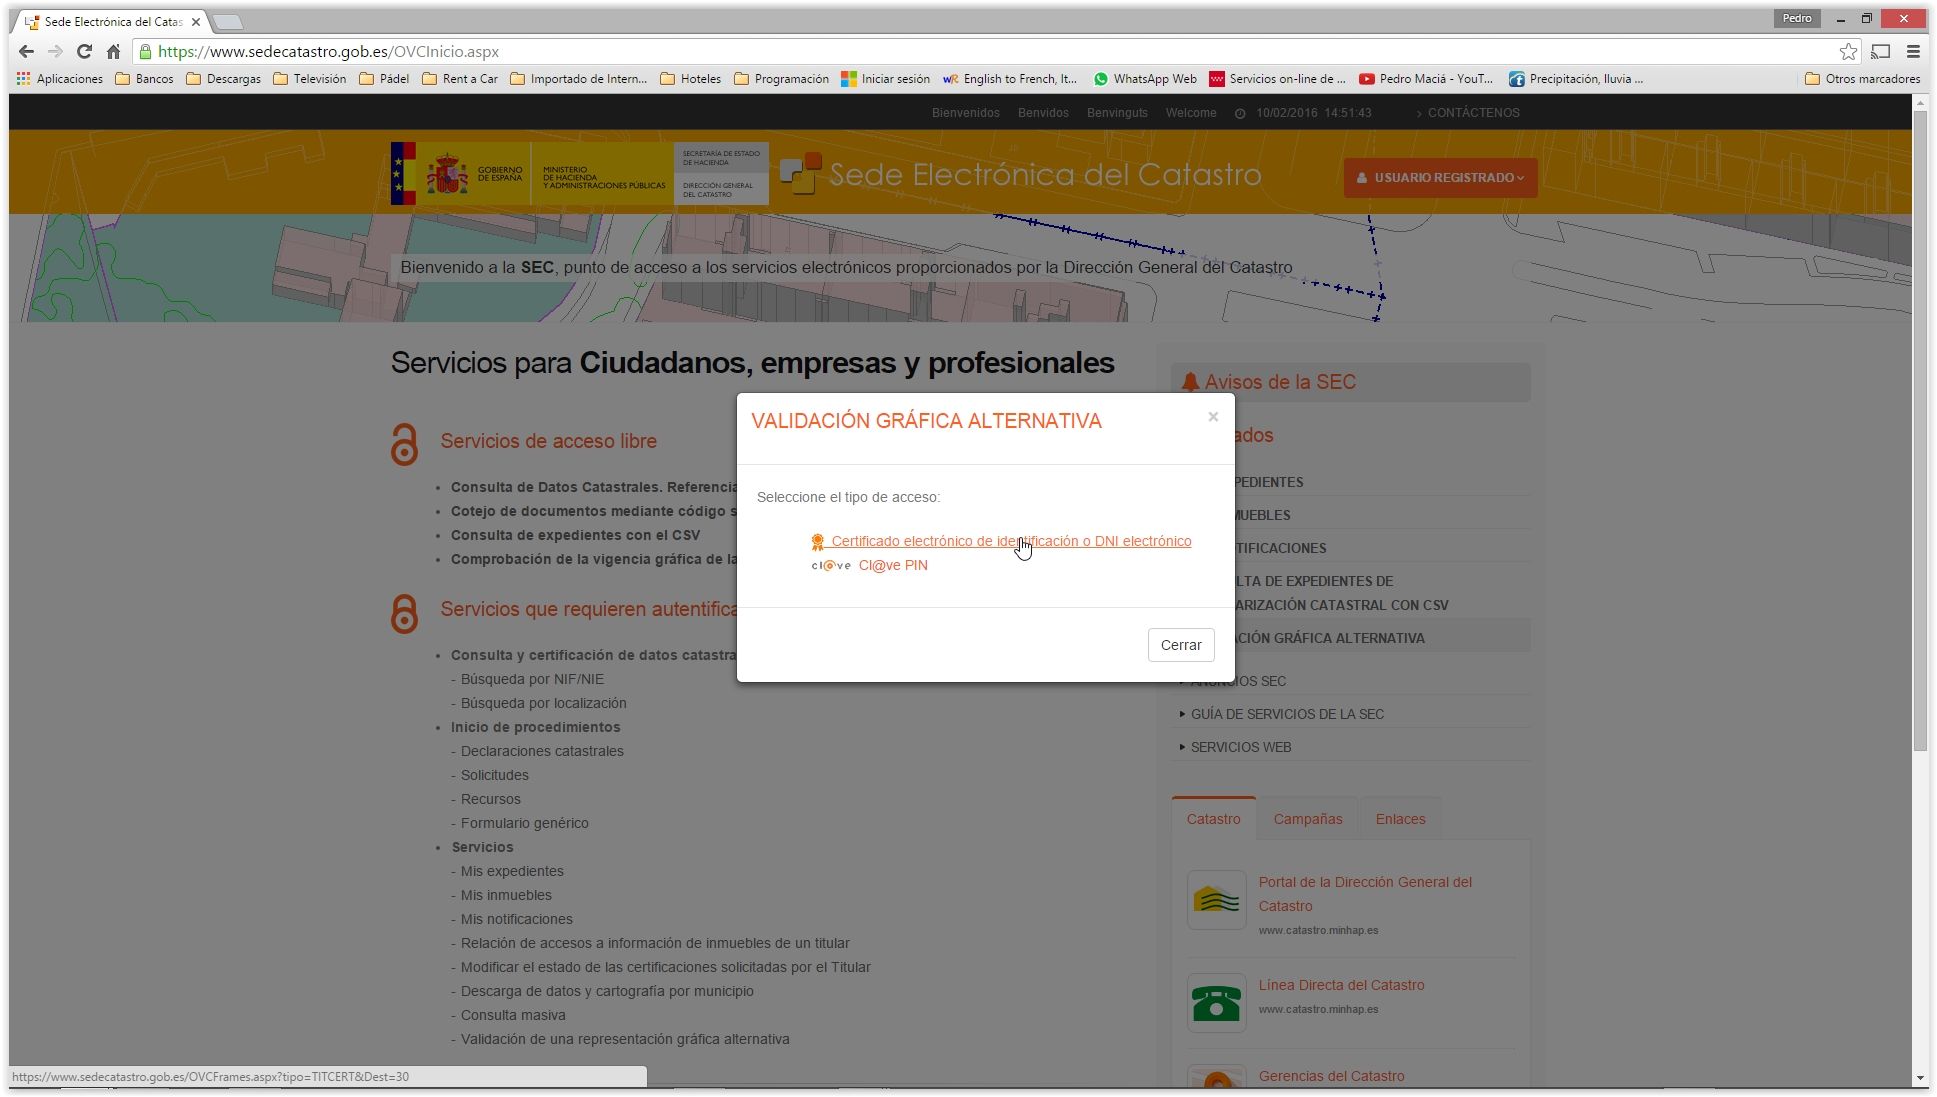
Task: Go to the browser Home icon
Action: [x=113, y=52]
